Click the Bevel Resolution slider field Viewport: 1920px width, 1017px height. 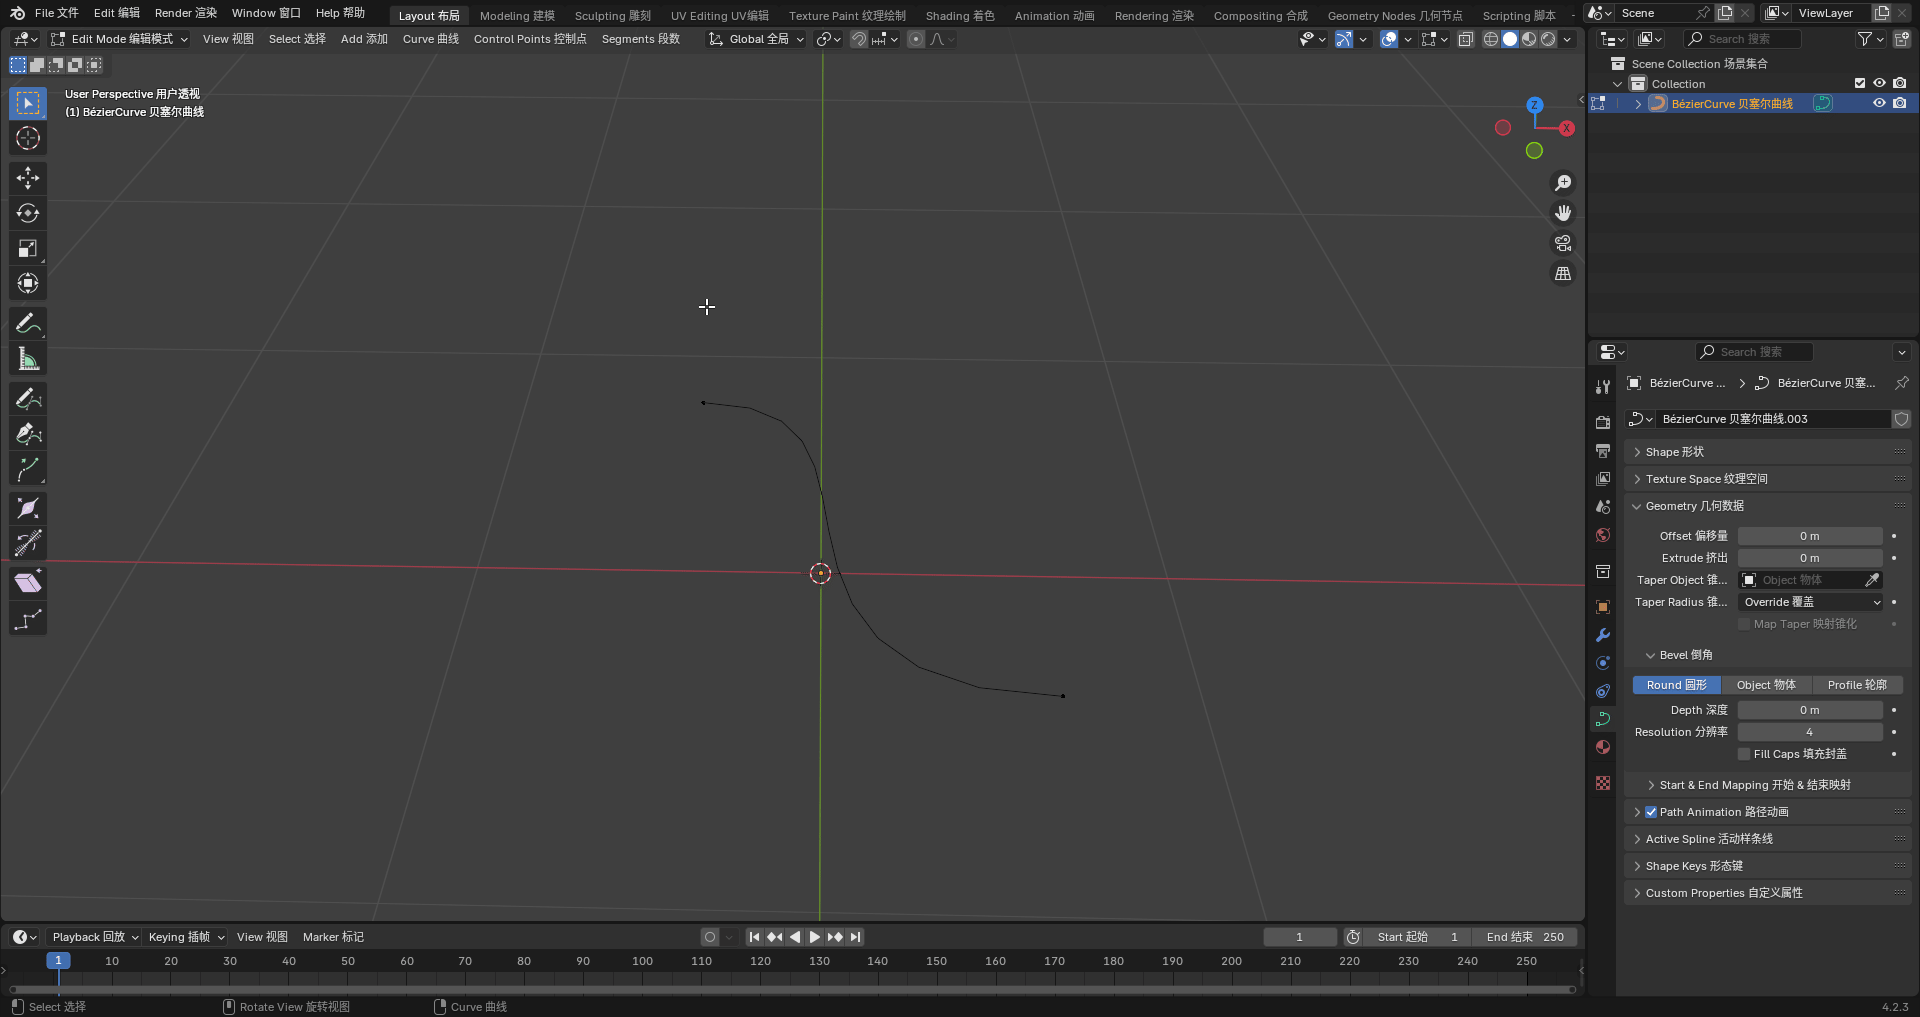click(x=1810, y=732)
